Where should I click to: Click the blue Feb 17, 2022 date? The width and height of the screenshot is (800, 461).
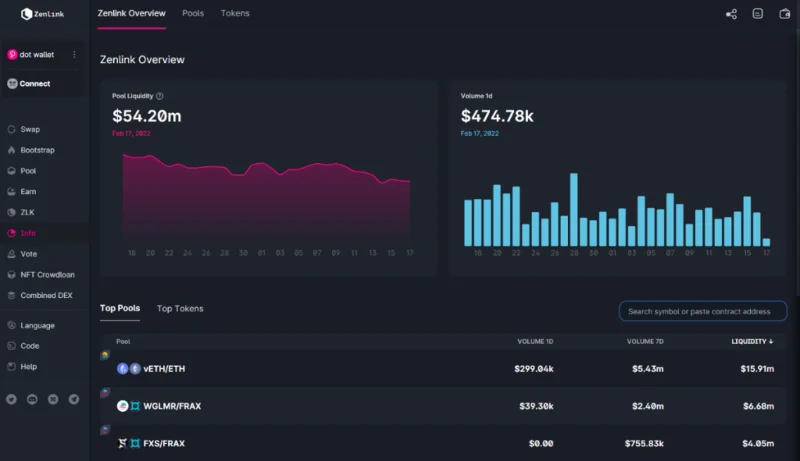(480, 134)
